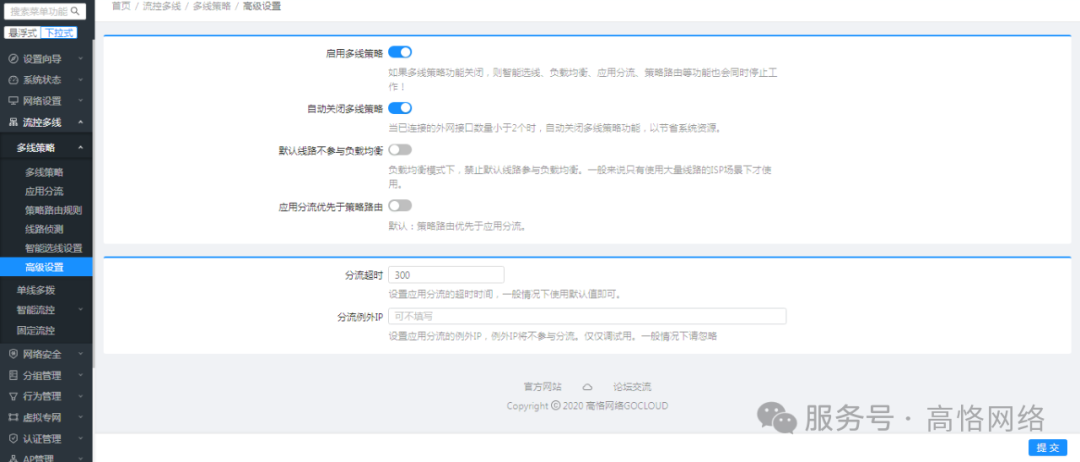This screenshot has height=462, width=1080.
Task: Collapse the 流控多线 menu chevron
Action: coord(81,123)
